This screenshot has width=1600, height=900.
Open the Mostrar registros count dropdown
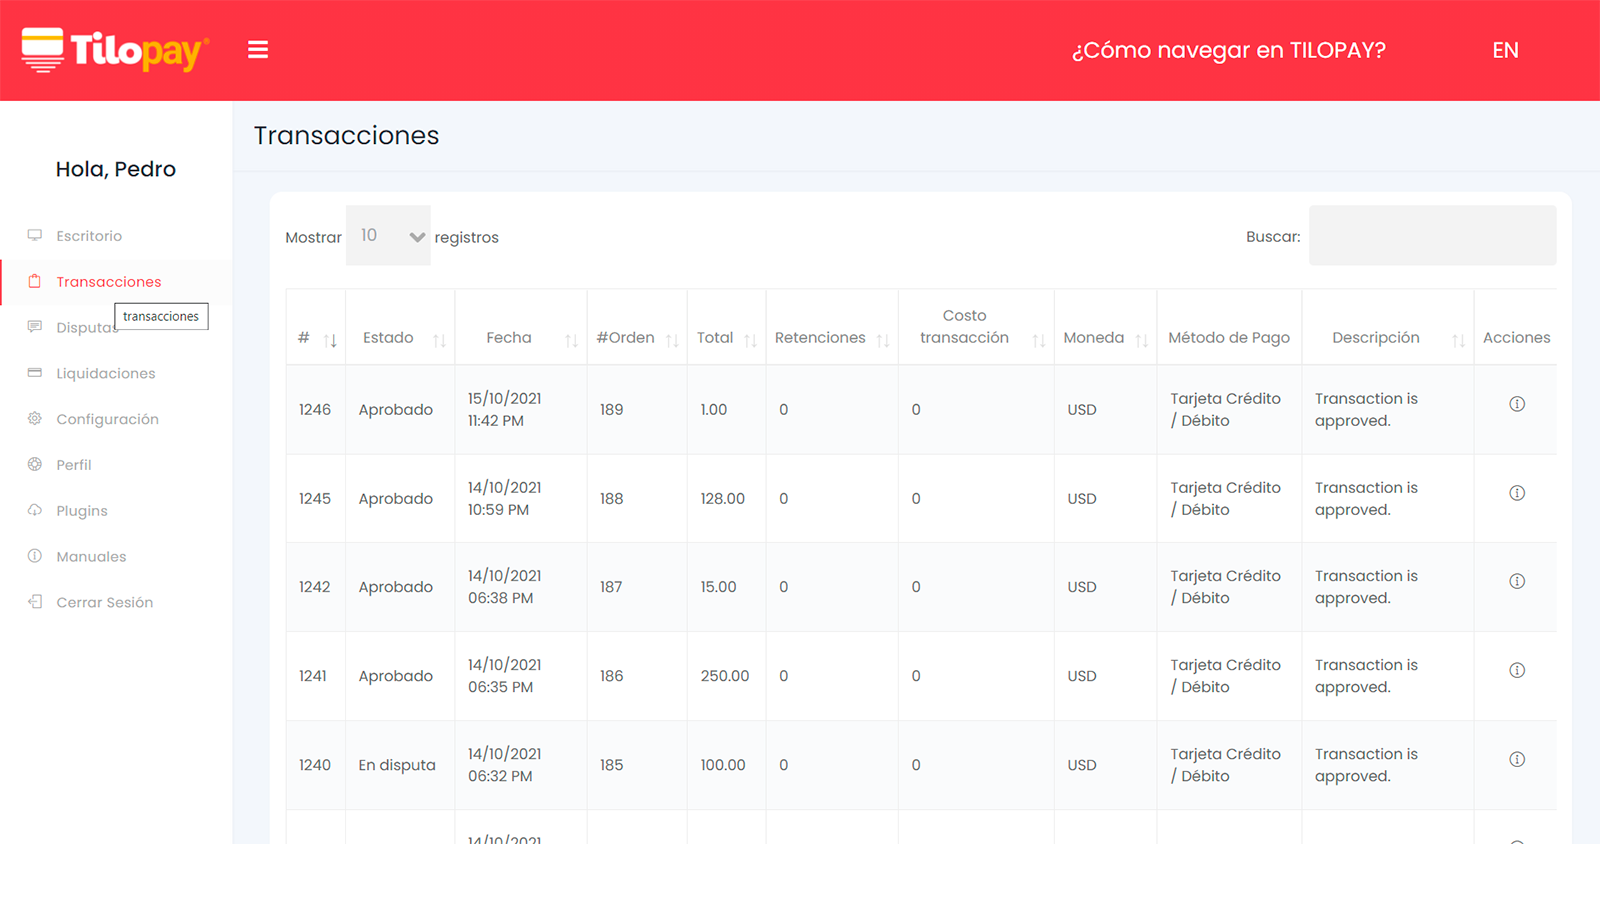(x=388, y=236)
